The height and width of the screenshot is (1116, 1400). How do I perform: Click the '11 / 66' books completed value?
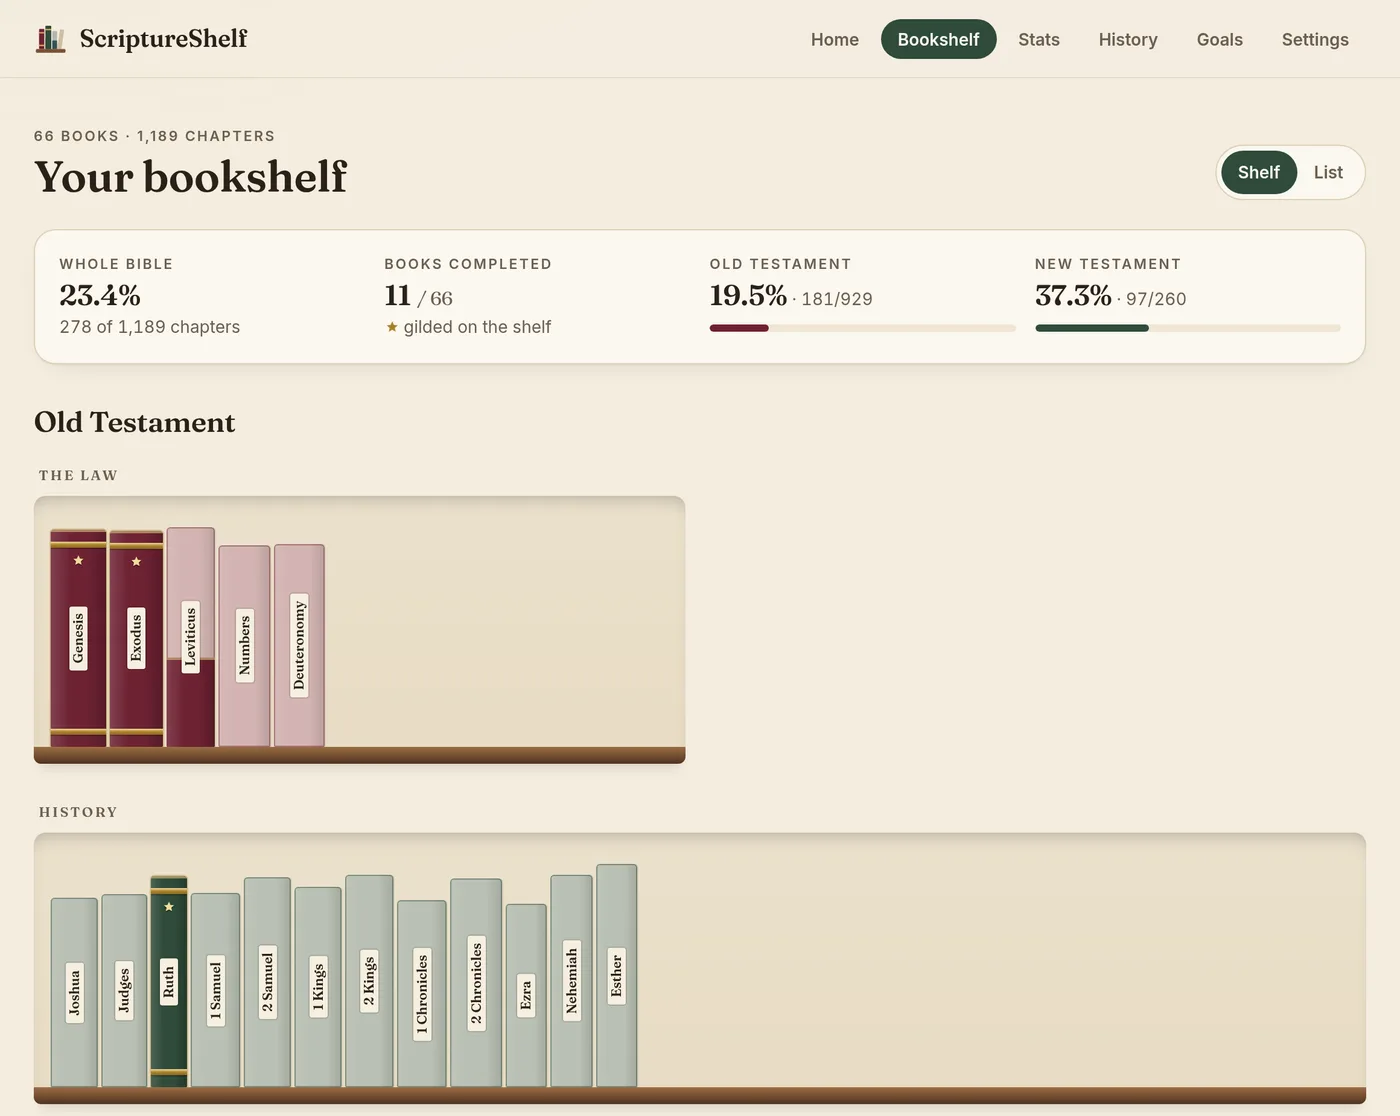pyautogui.click(x=418, y=296)
